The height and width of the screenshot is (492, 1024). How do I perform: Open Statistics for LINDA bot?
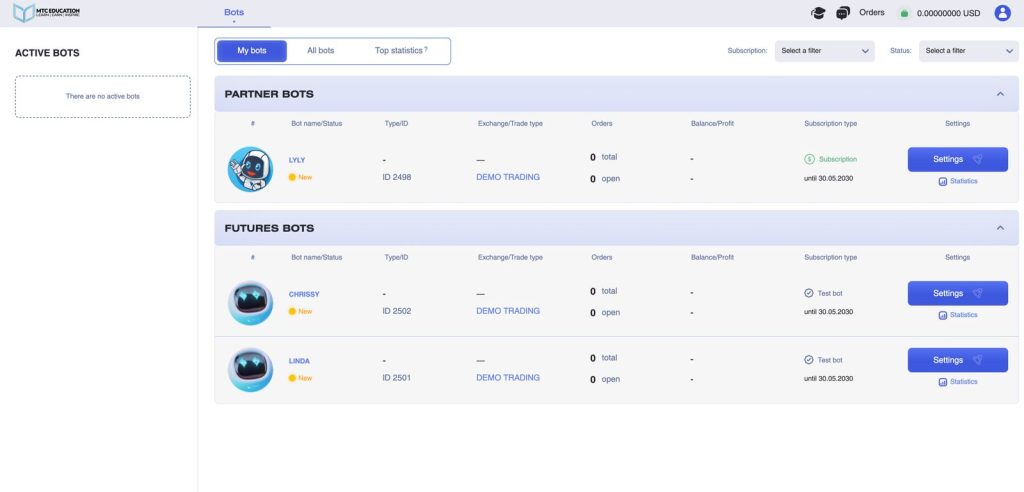(x=958, y=381)
